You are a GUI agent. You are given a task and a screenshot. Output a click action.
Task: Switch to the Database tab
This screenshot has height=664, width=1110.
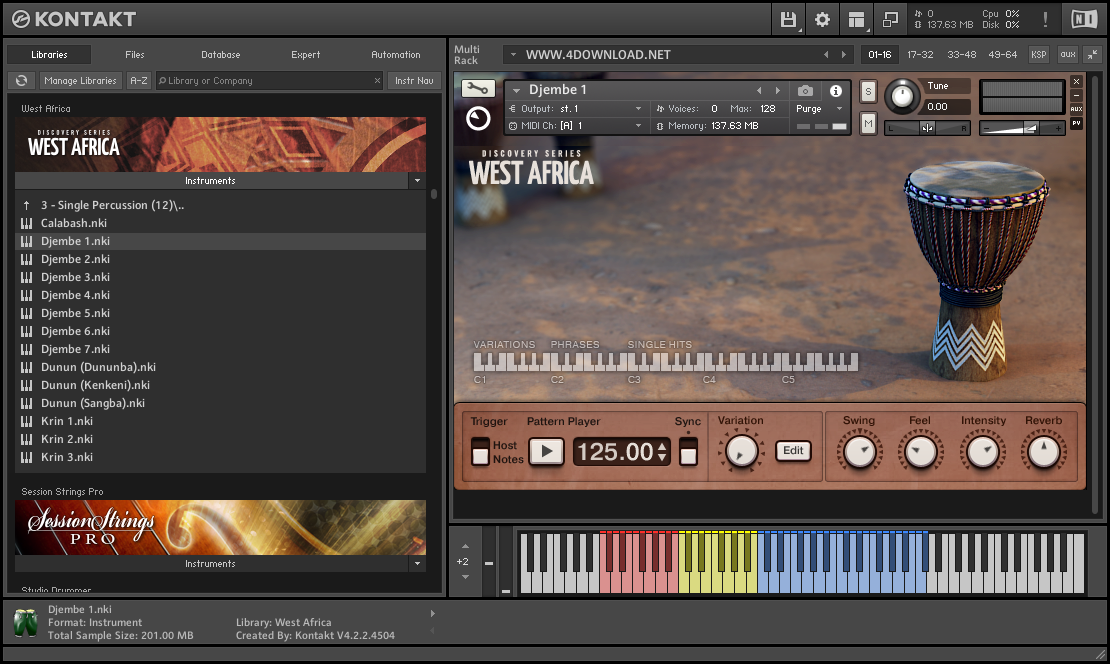[x=220, y=55]
